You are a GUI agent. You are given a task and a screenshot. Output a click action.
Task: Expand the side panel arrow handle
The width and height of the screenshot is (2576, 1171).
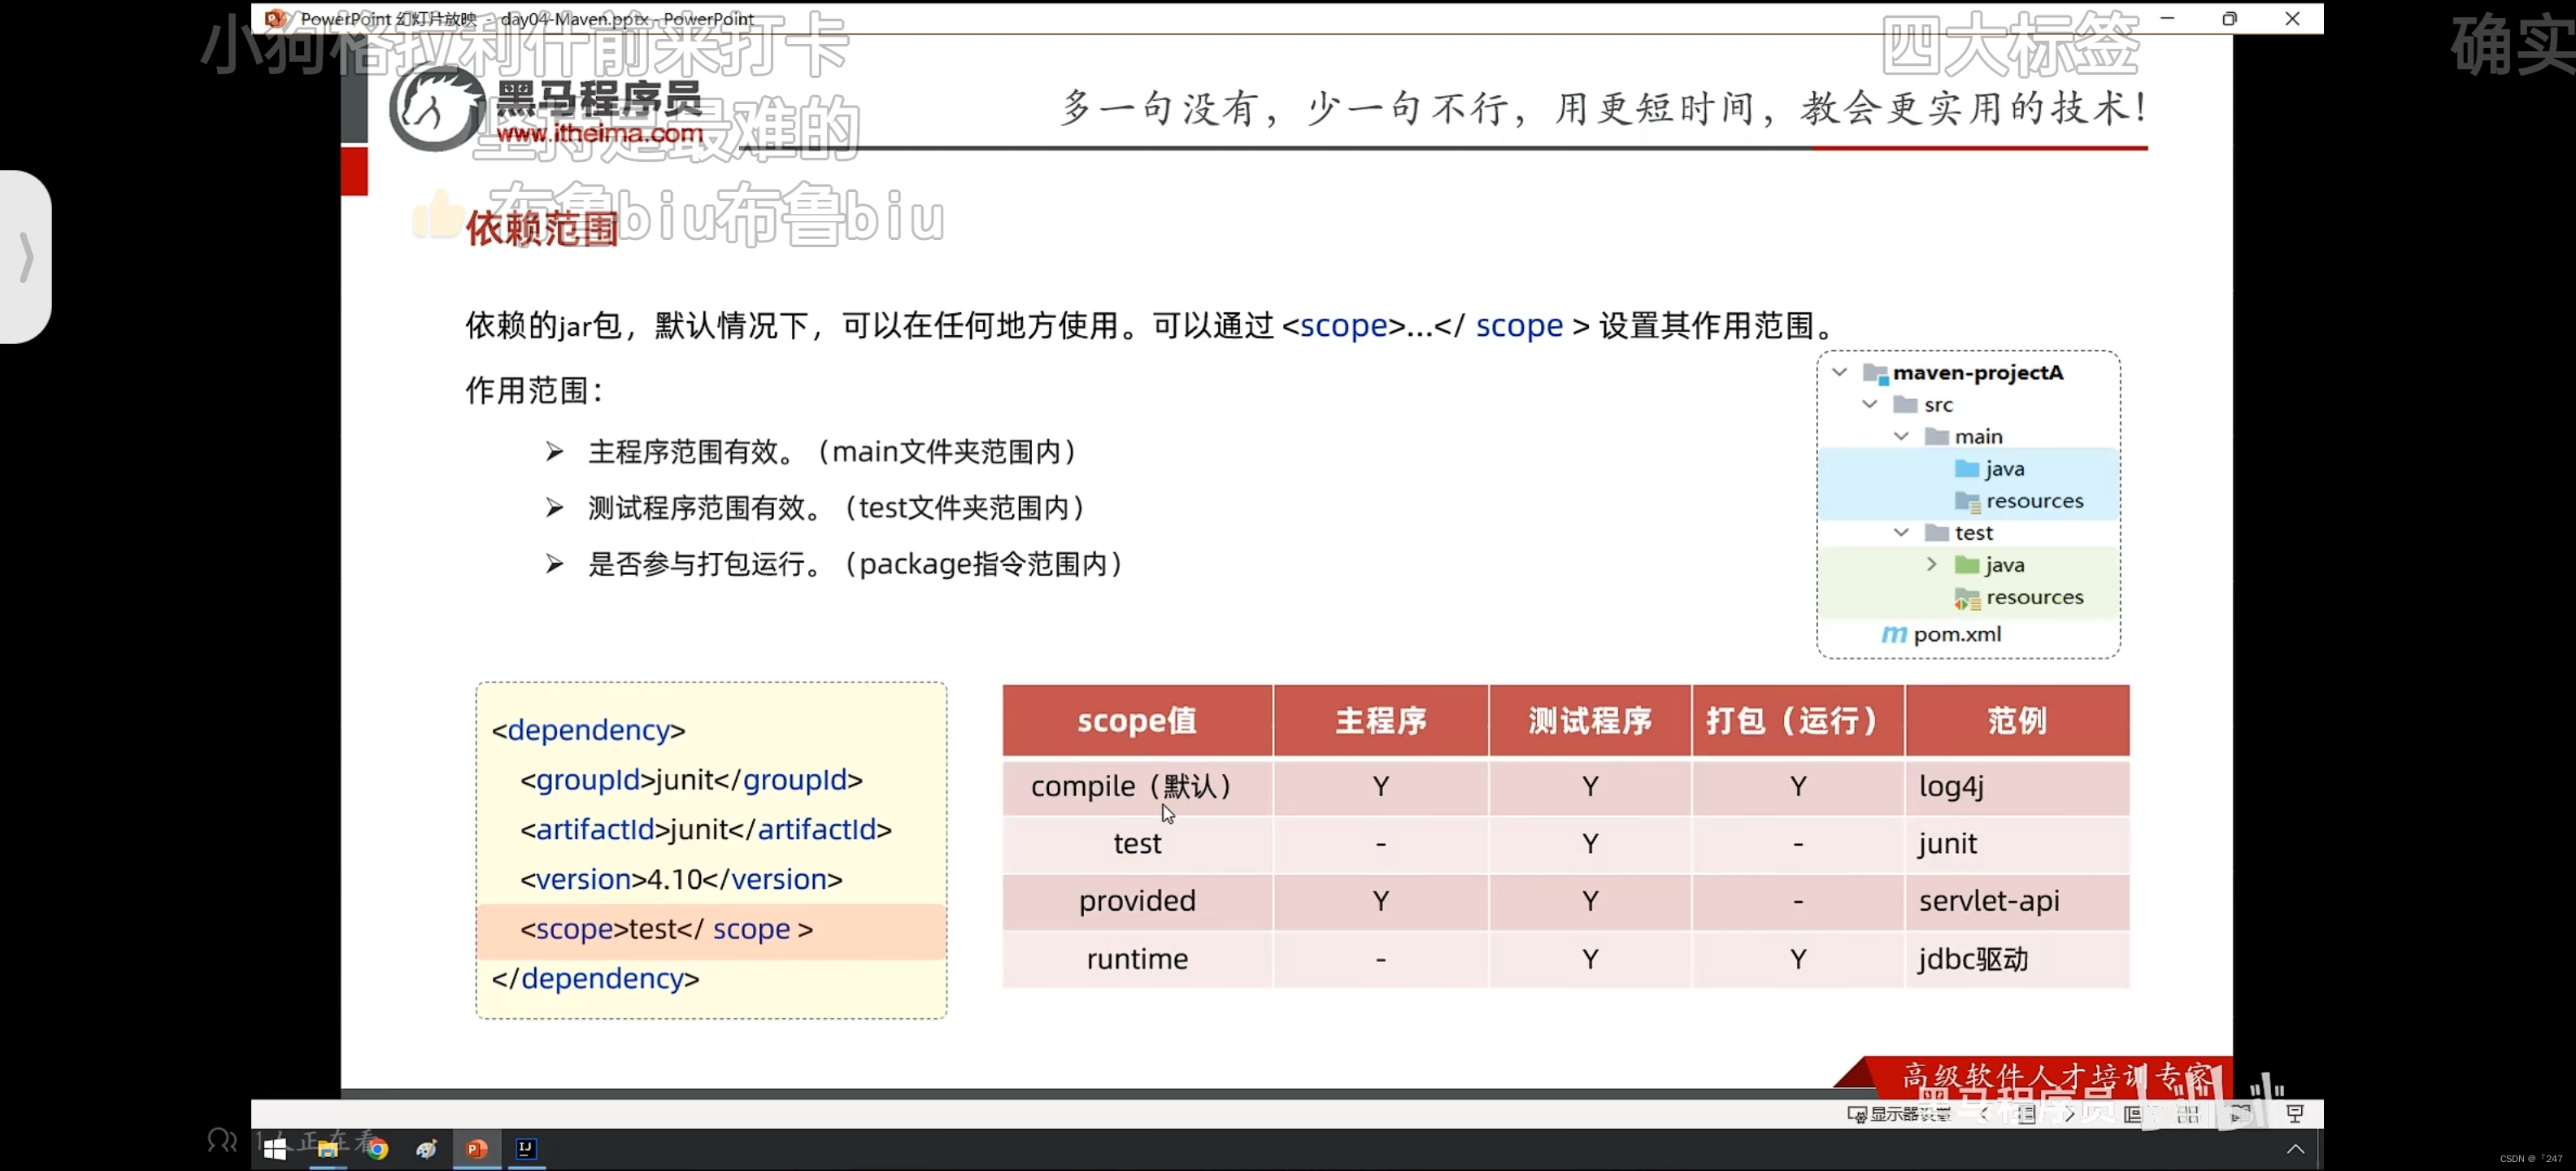26,257
